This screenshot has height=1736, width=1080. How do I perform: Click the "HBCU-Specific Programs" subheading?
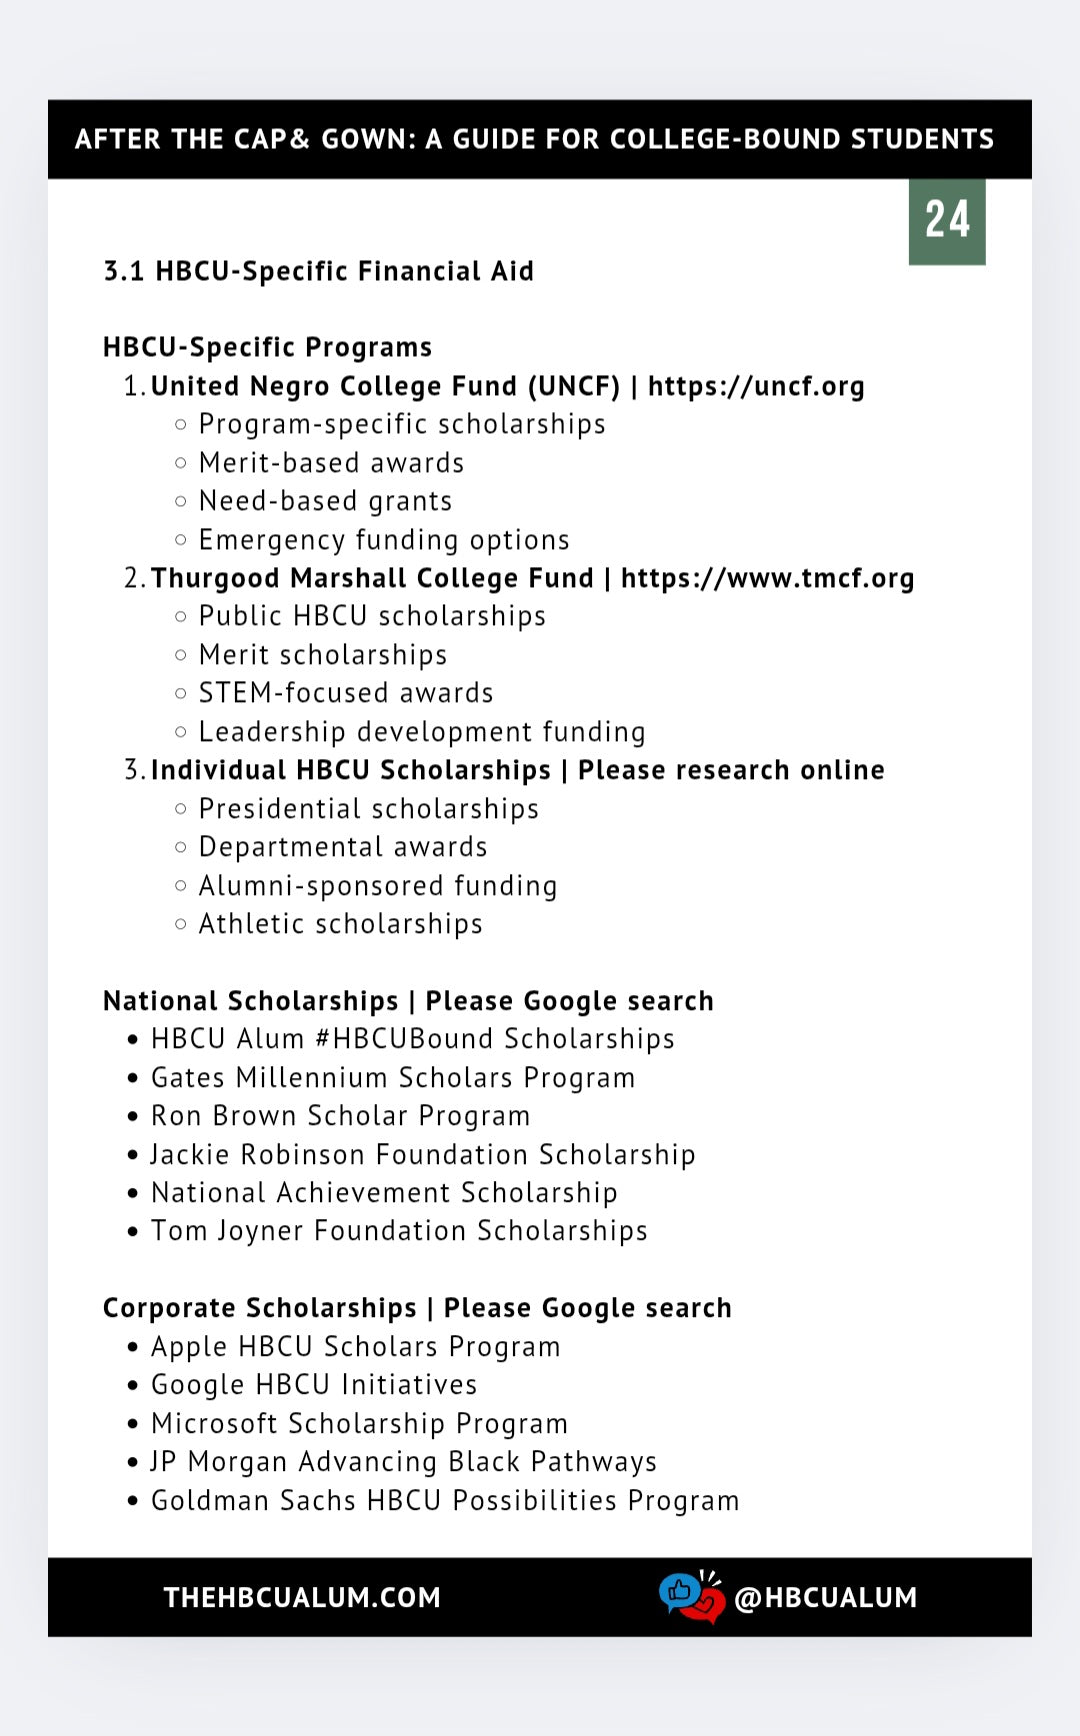pyautogui.click(x=267, y=347)
